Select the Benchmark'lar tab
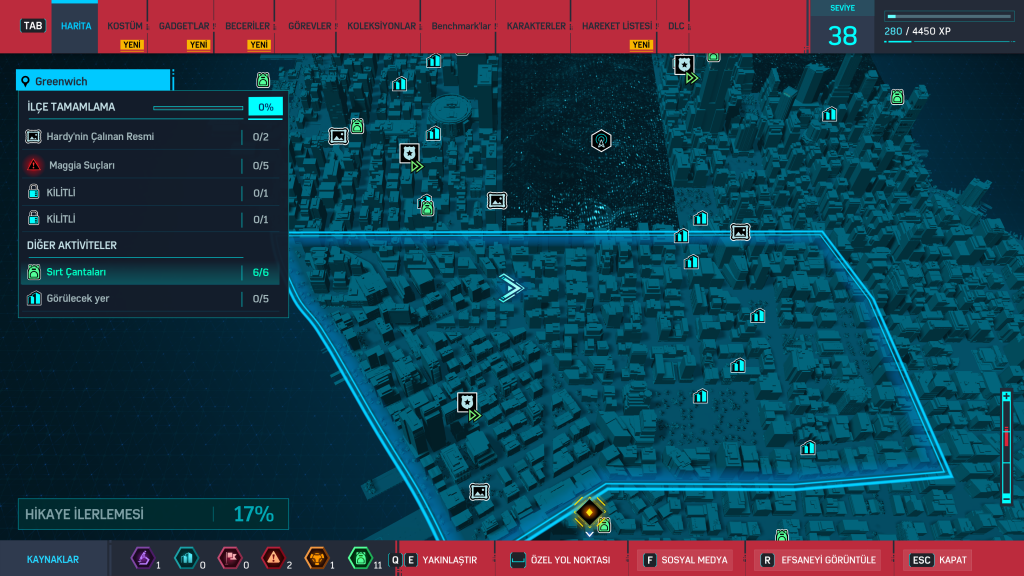1024x576 pixels. coord(460,26)
